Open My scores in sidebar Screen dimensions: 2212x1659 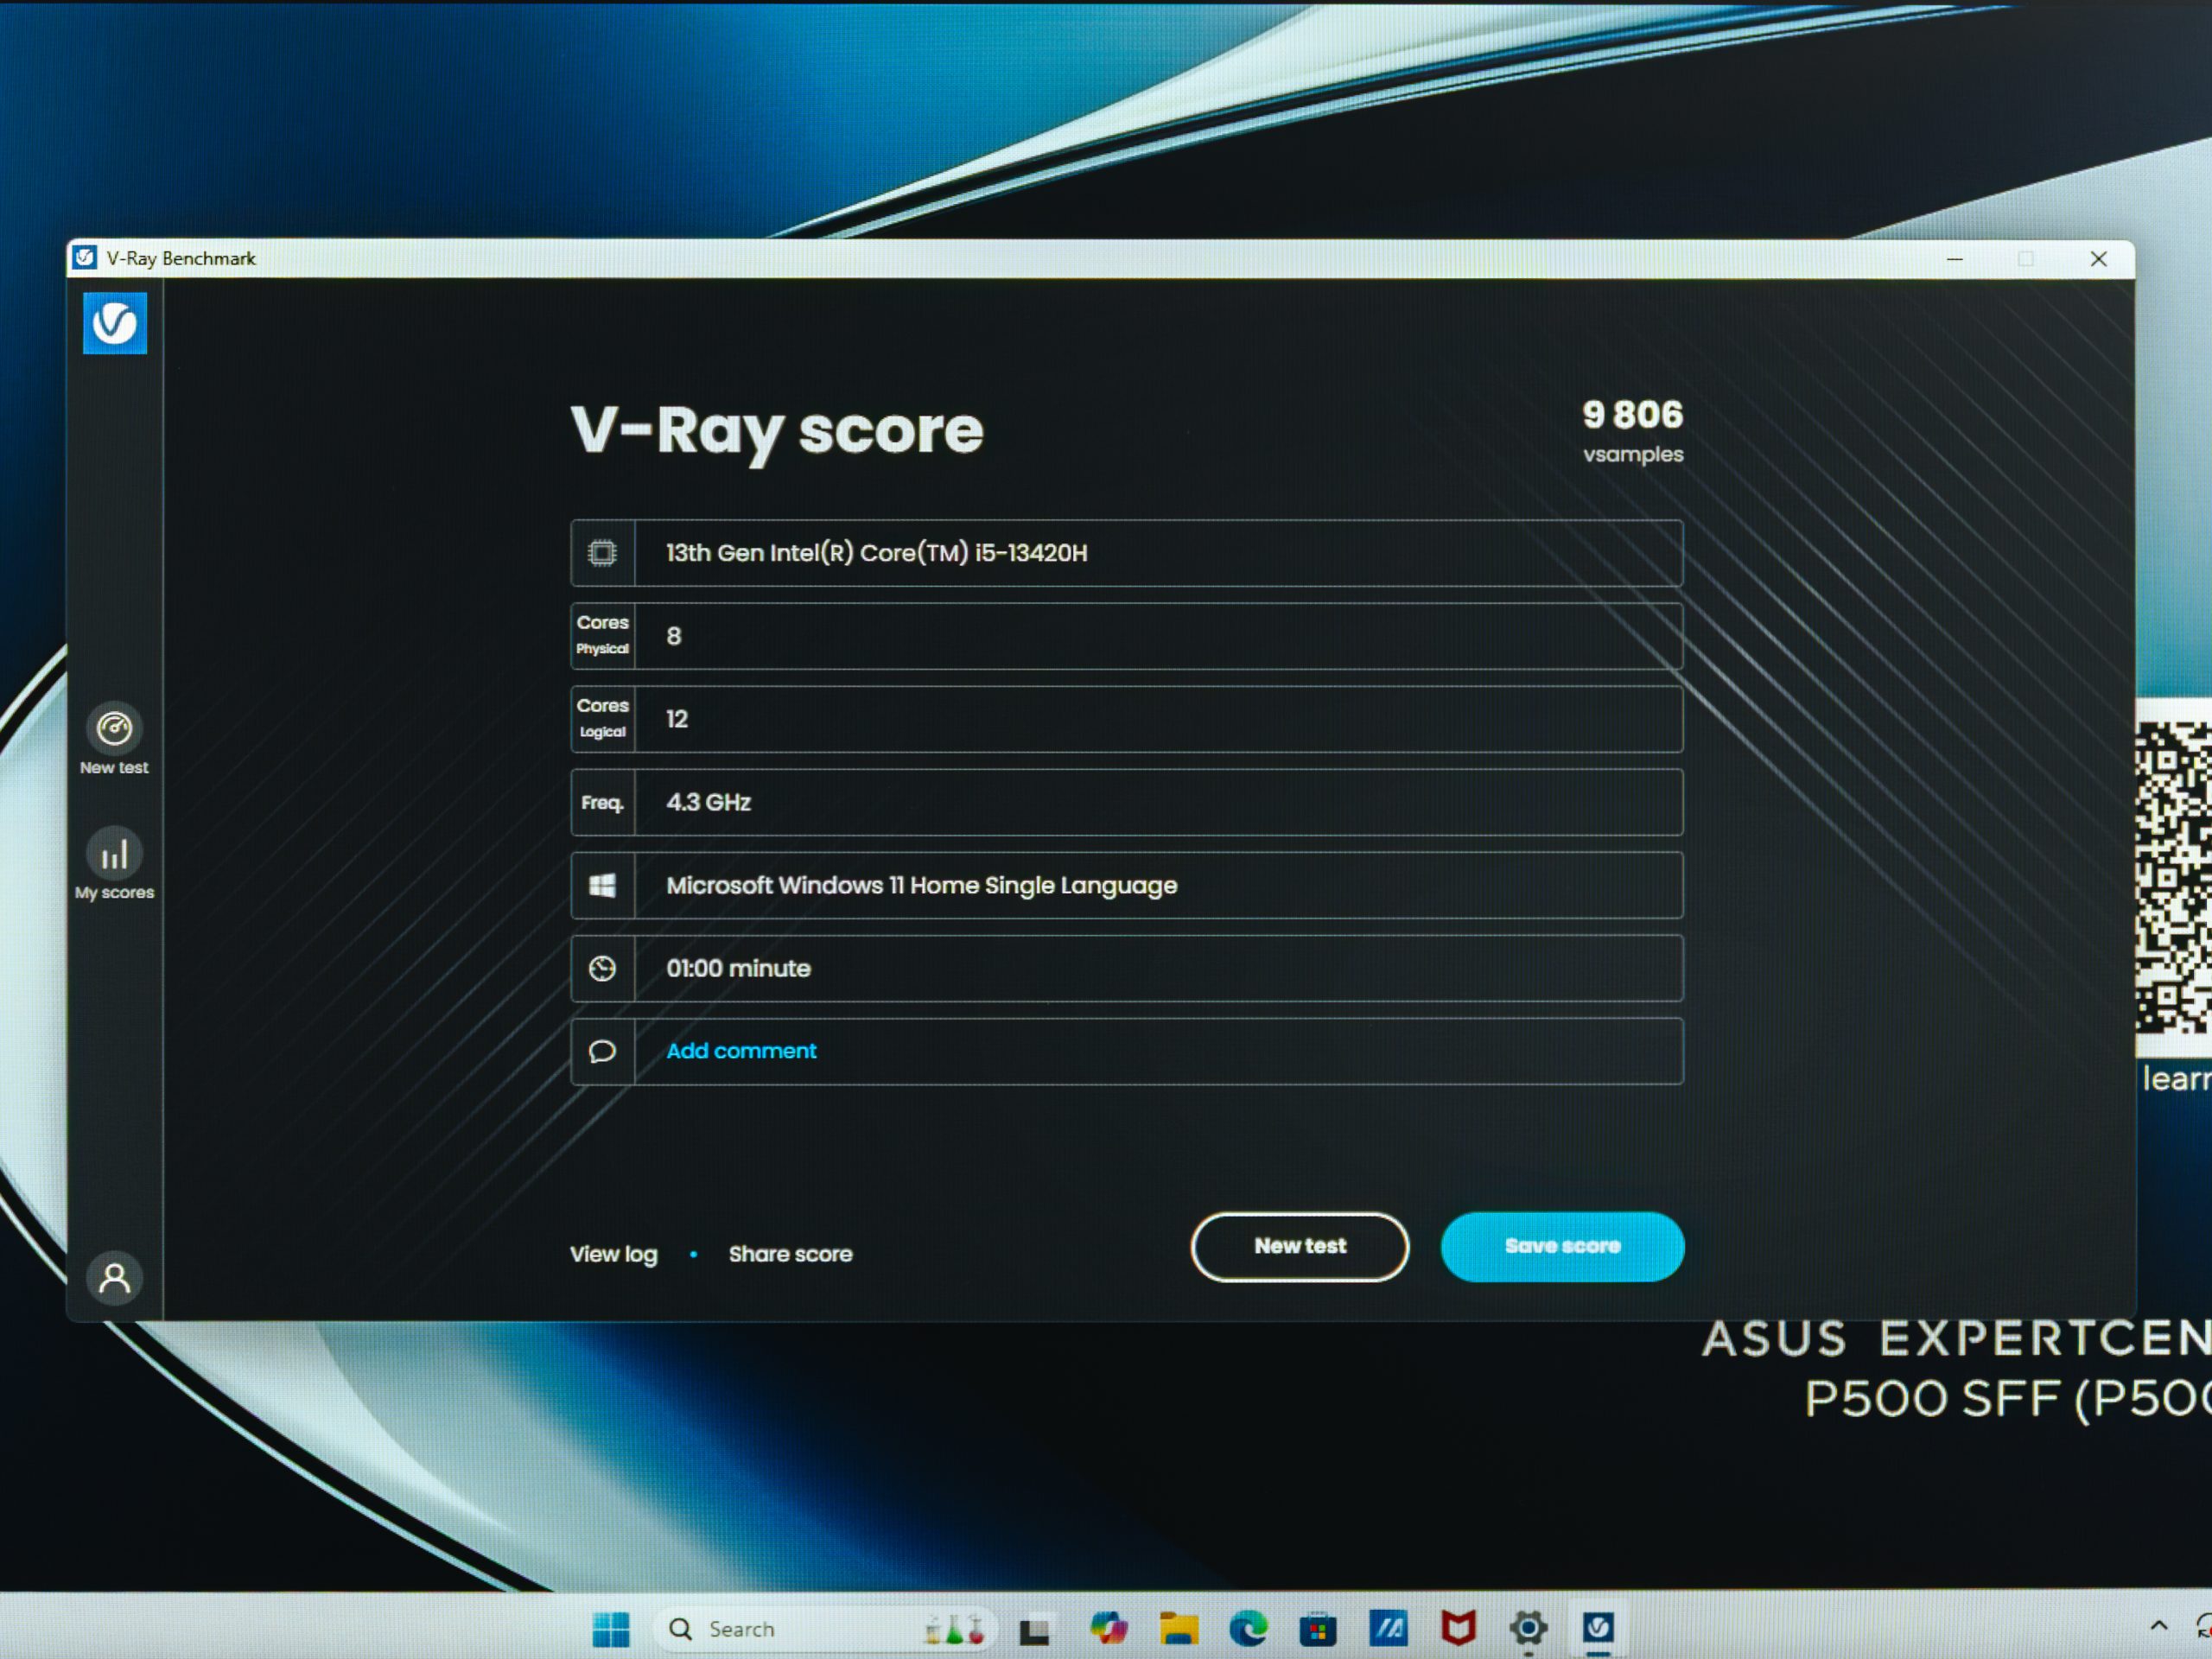pyautogui.click(x=114, y=865)
